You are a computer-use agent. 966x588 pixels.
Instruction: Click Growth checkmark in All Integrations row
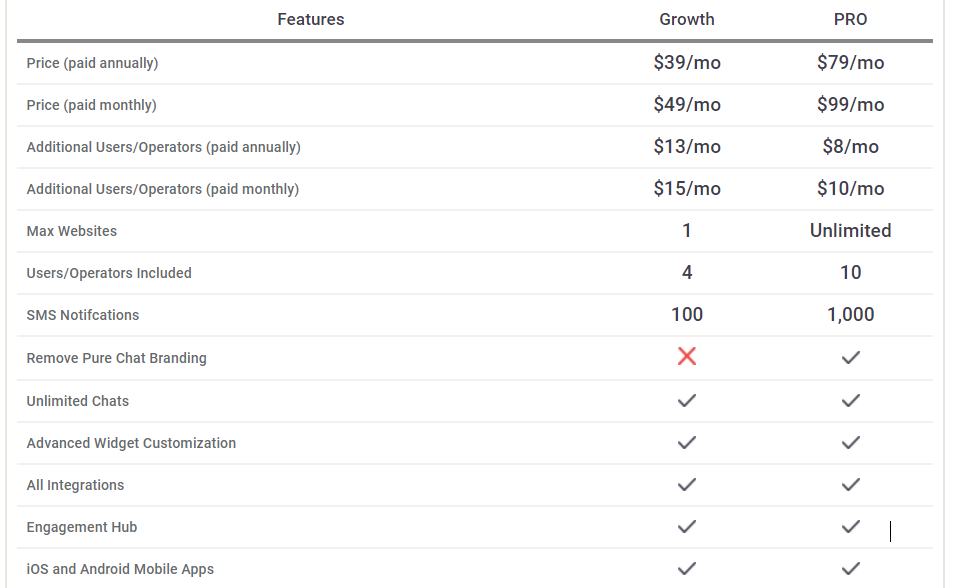[x=686, y=484]
